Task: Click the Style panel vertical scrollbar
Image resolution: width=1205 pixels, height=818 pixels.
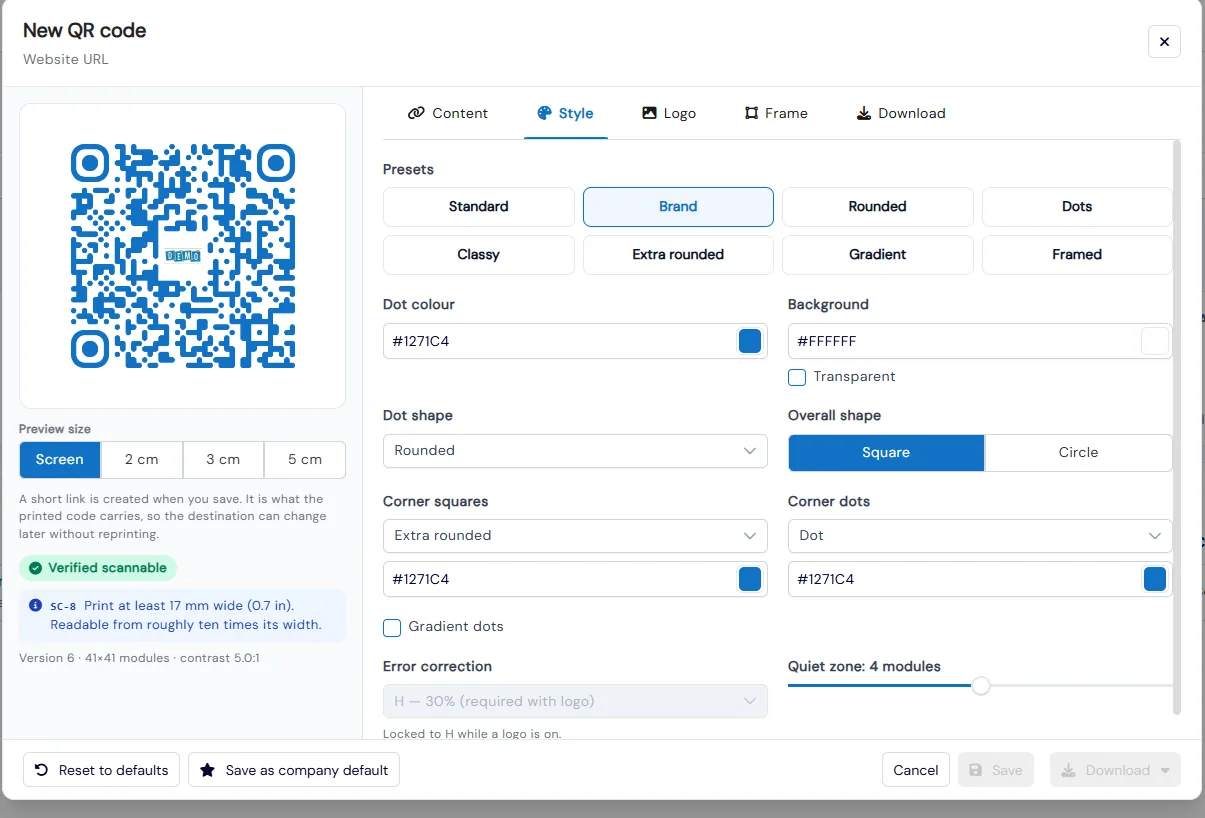Action: coord(1177,428)
